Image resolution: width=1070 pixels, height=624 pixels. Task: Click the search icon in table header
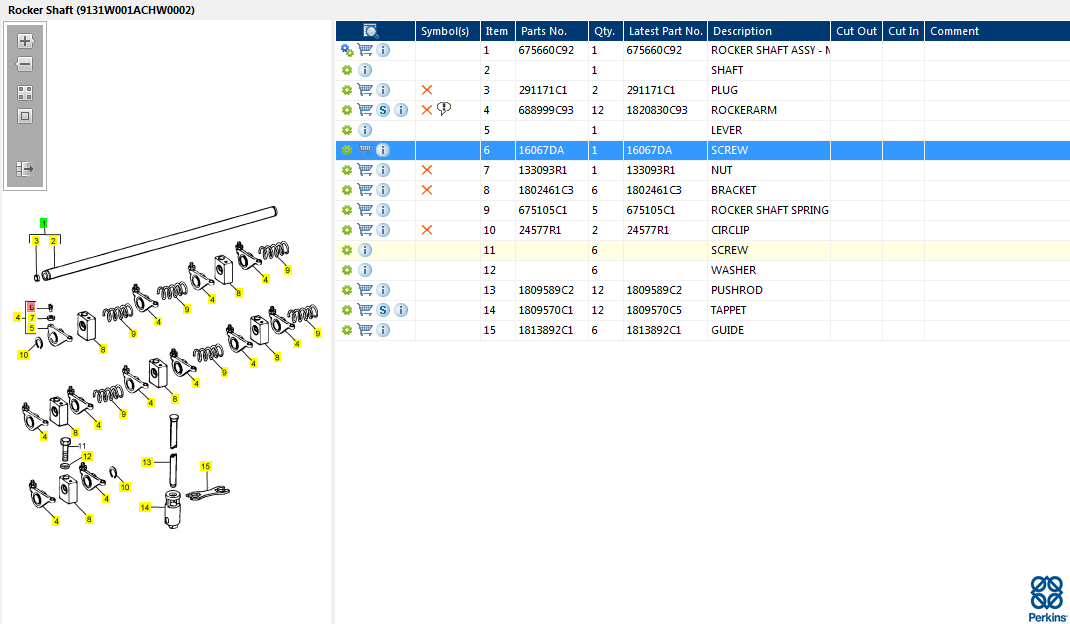(x=371, y=31)
